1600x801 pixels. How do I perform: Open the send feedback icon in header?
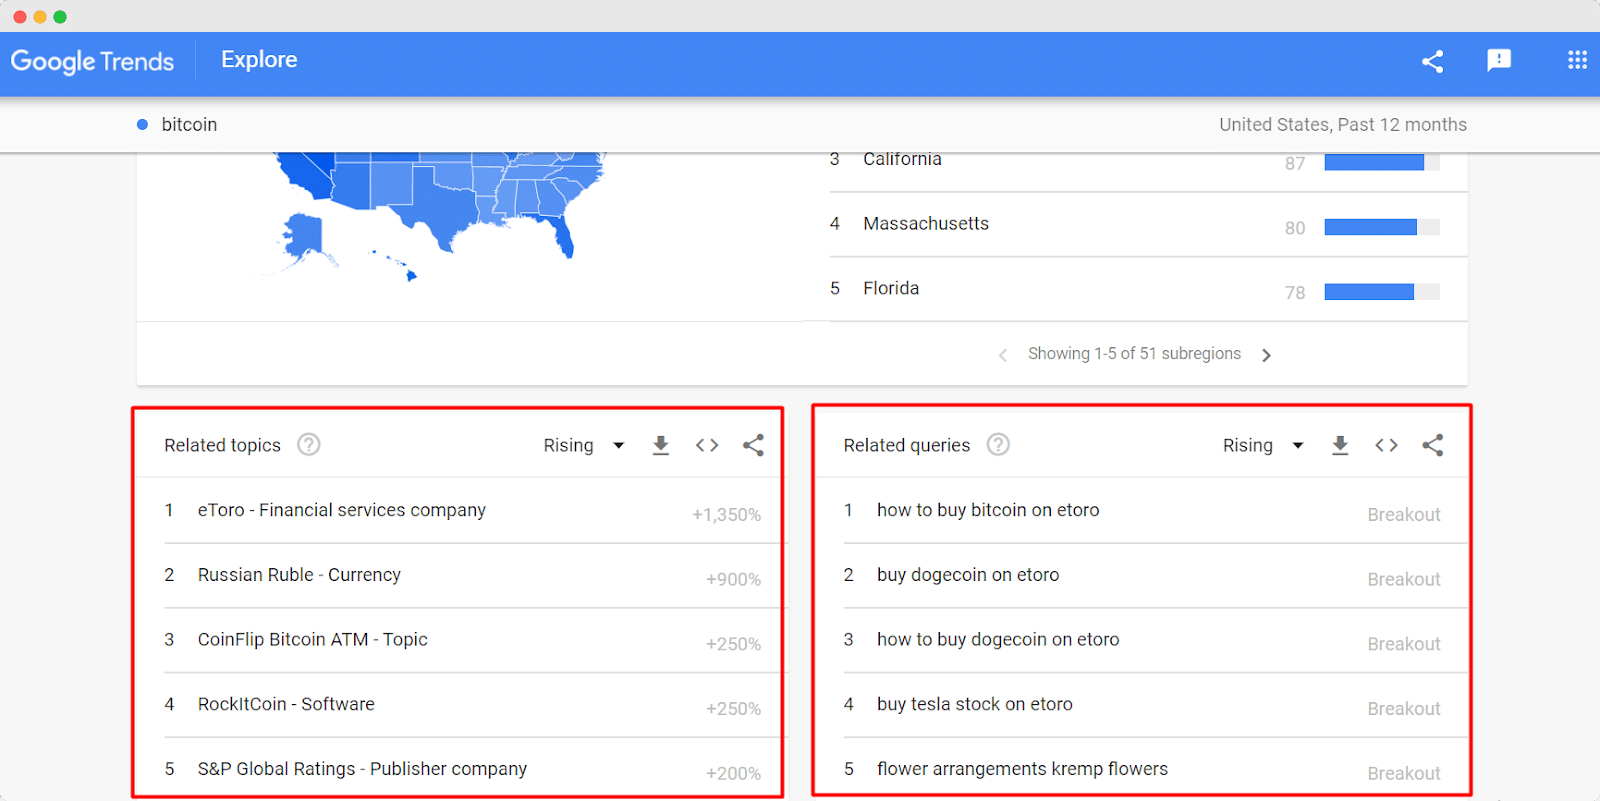click(x=1499, y=60)
